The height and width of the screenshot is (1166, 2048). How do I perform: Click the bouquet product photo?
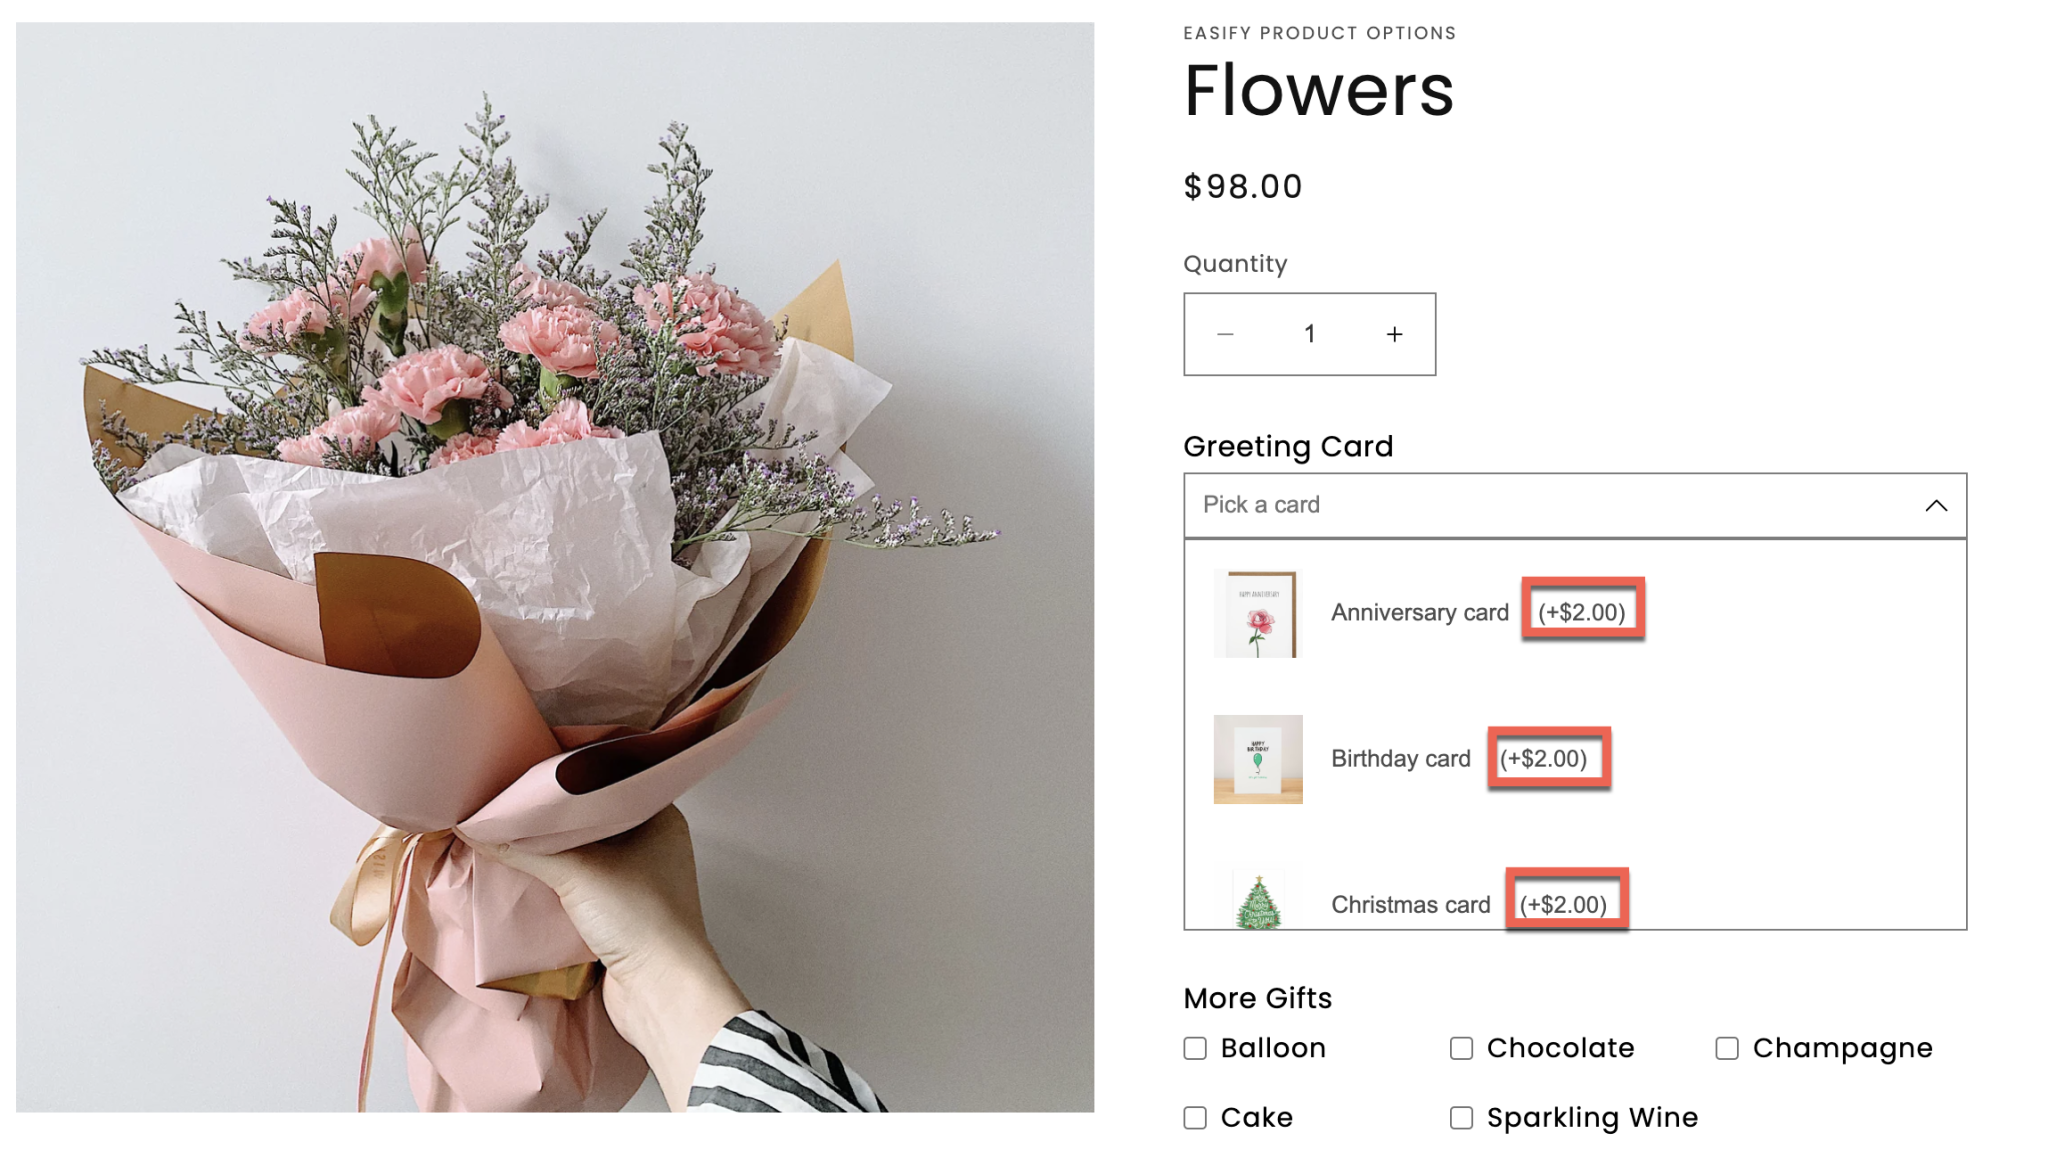point(556,570)
